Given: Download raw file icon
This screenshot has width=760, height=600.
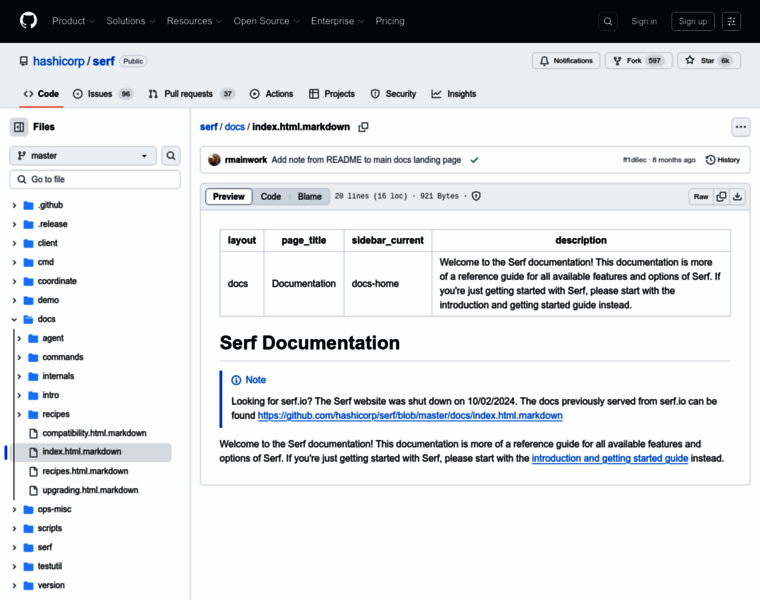Looking at the screenshot, I should pyautogui.click(x=737, y=197).
